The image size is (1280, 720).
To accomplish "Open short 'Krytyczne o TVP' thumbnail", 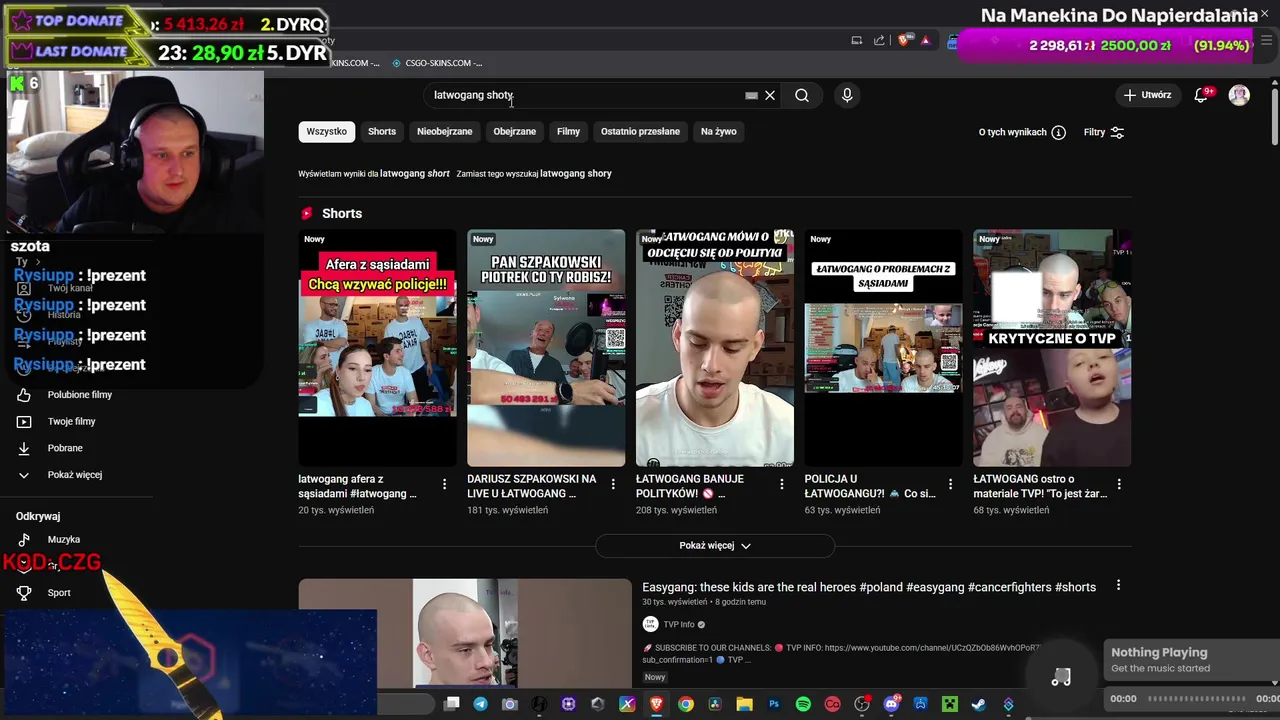I will click(x=1052, y=348).
